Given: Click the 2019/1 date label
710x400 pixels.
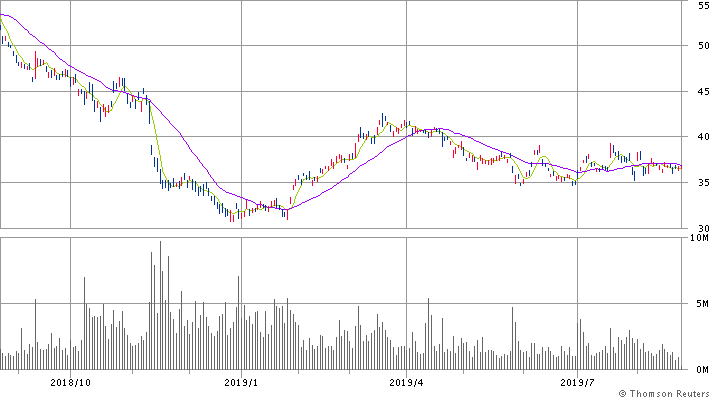Looking at the screenshot, I should point(241,383).
